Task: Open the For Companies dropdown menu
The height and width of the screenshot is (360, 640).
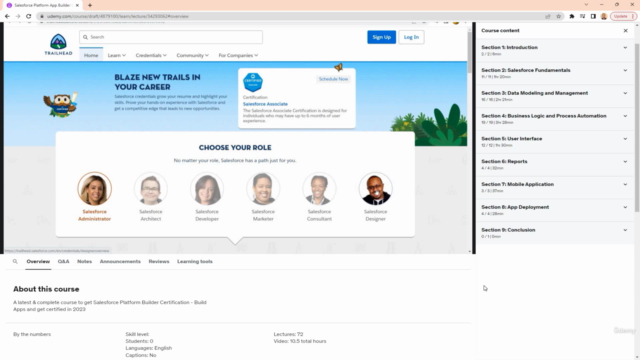Action: coord(238,55)
